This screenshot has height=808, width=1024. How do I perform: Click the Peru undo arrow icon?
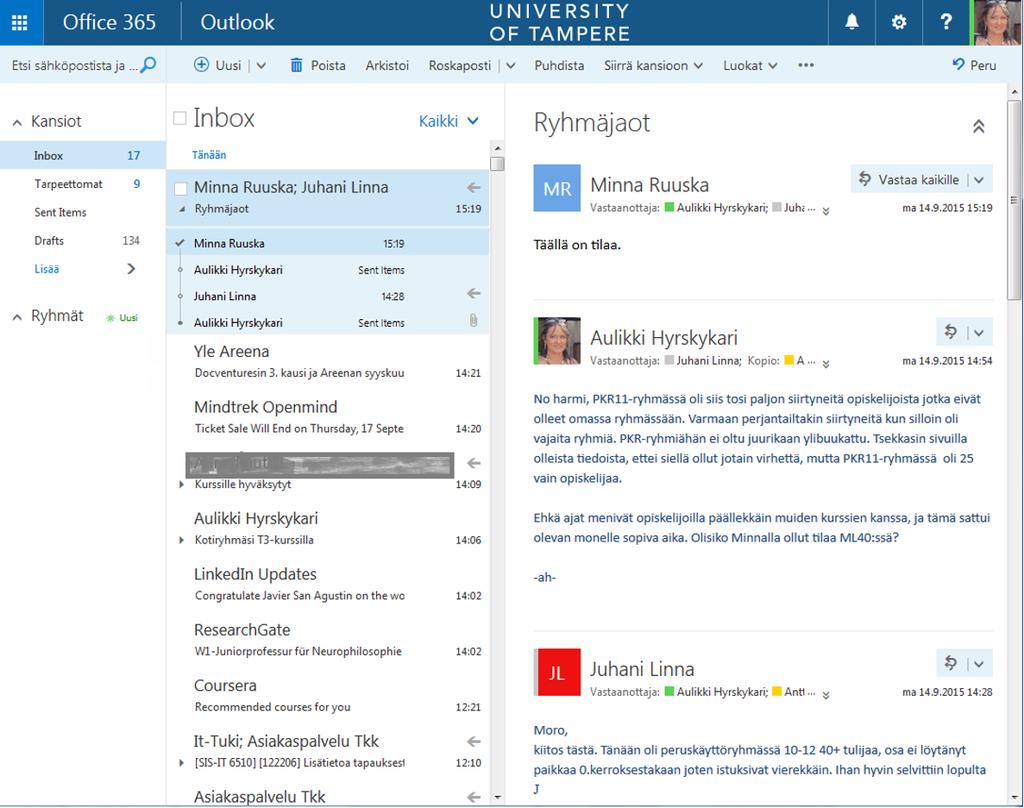click(958, 64)
